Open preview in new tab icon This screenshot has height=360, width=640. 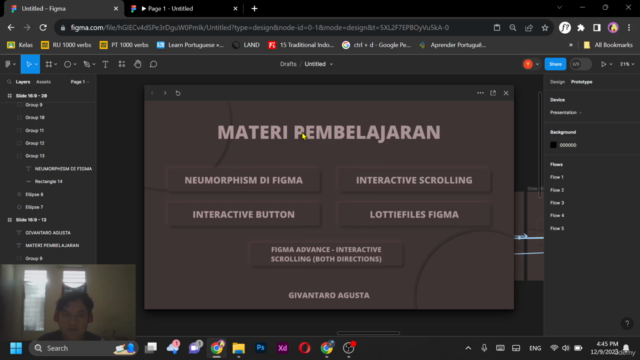click(x=493, y=93)
